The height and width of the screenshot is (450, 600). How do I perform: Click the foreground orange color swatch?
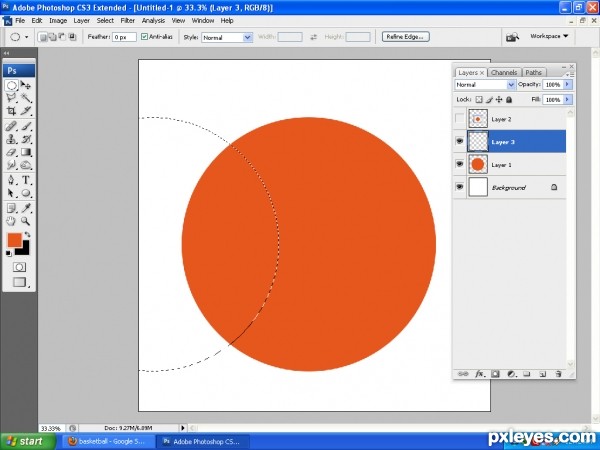pos(14,240)
